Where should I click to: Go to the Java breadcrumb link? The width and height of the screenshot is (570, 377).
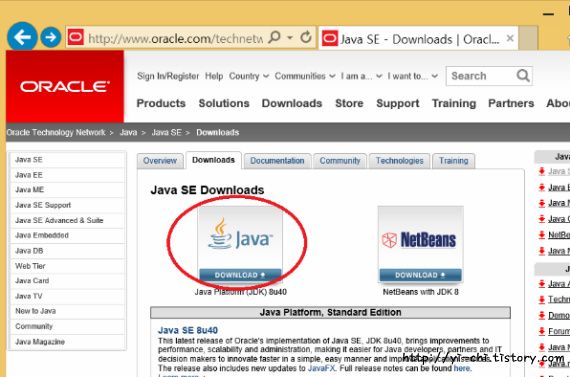128,132
